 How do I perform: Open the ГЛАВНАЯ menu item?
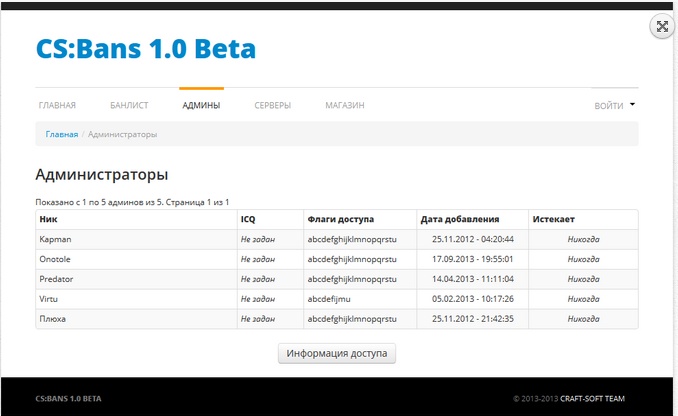pos(57,105)
